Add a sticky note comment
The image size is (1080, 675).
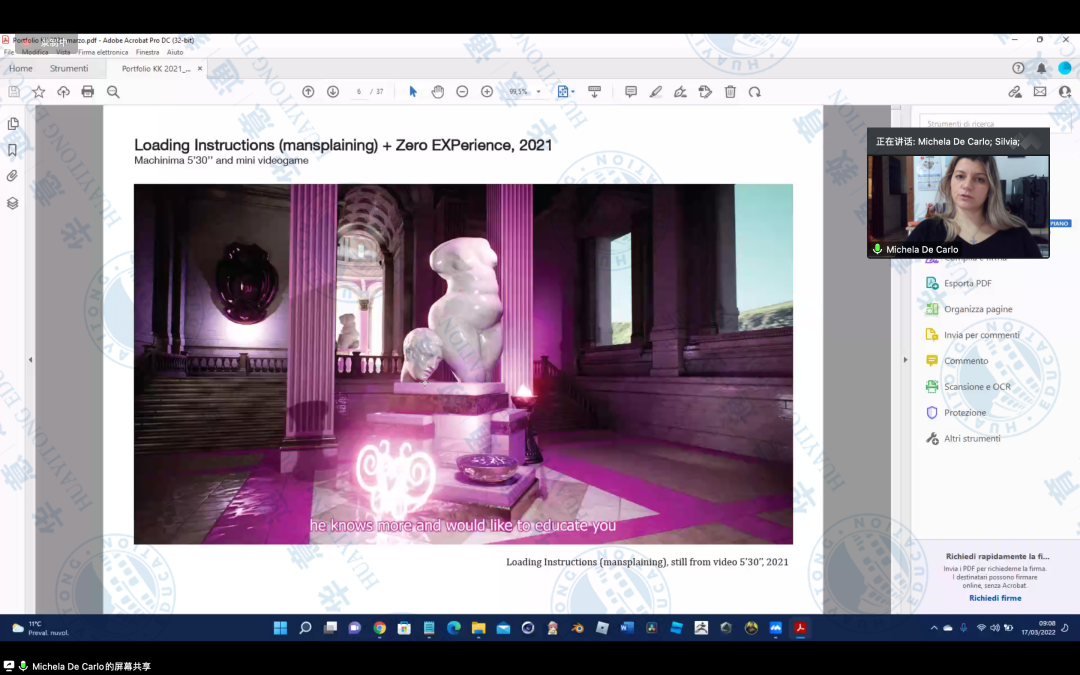630,92
